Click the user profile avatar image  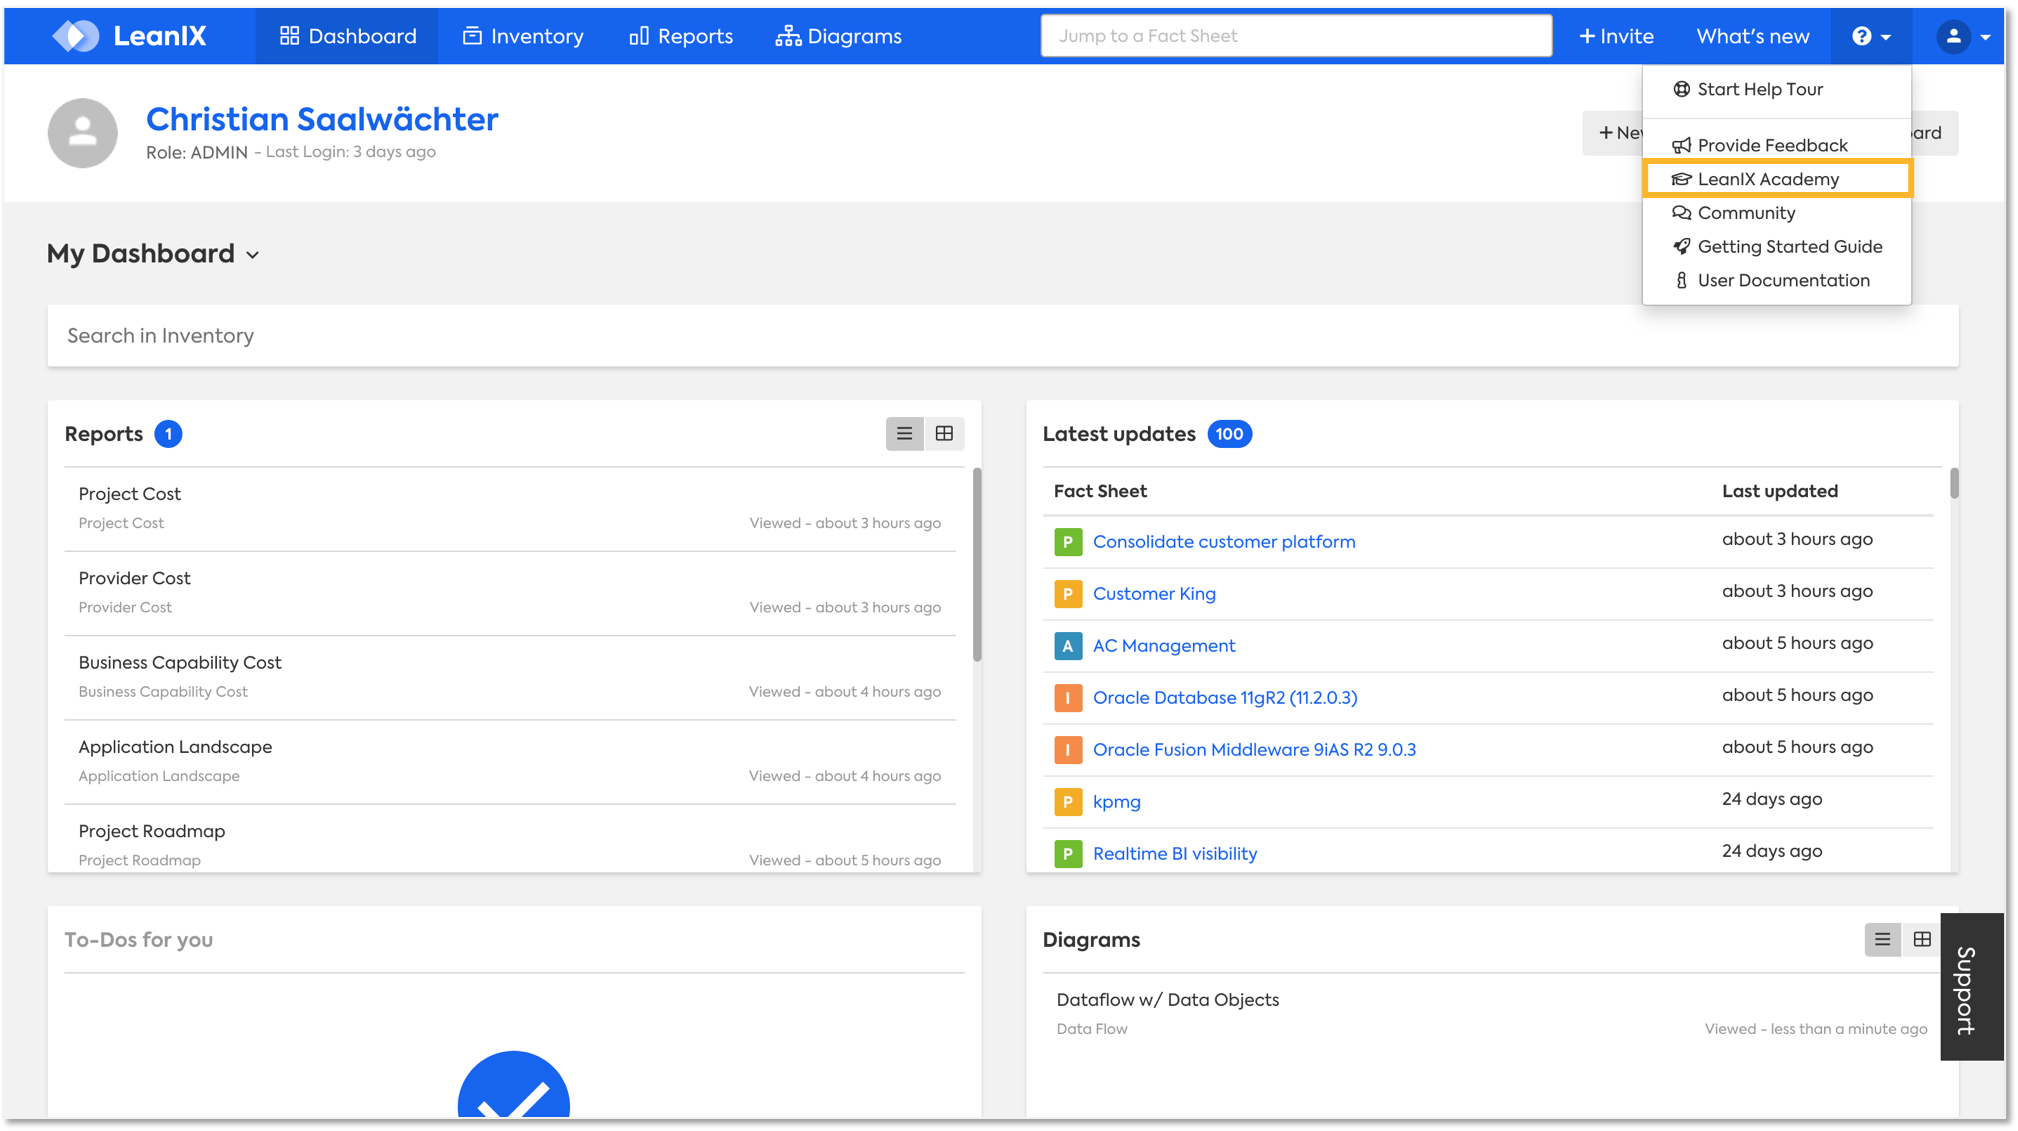pyautogui.click(x=83, y=133)
